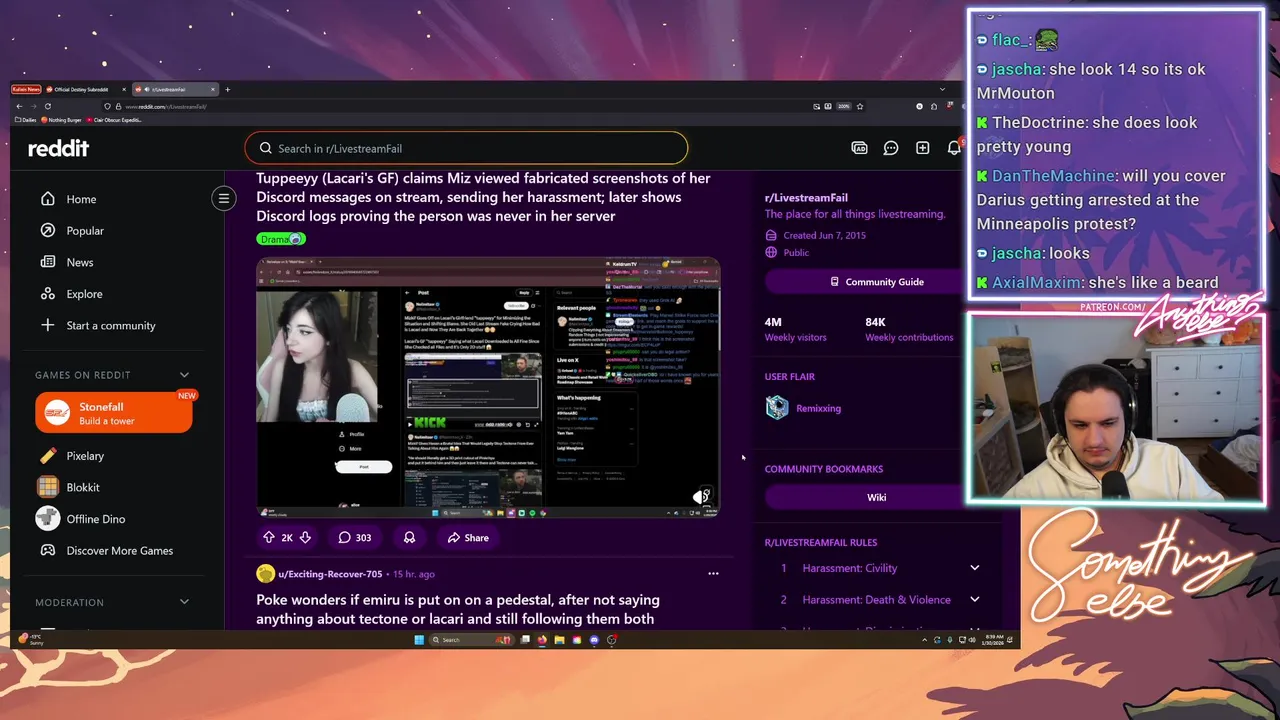This screenshot has width=1280, height=720.
Task: Bookmark this page with star icon
Action: pos(860,106)
